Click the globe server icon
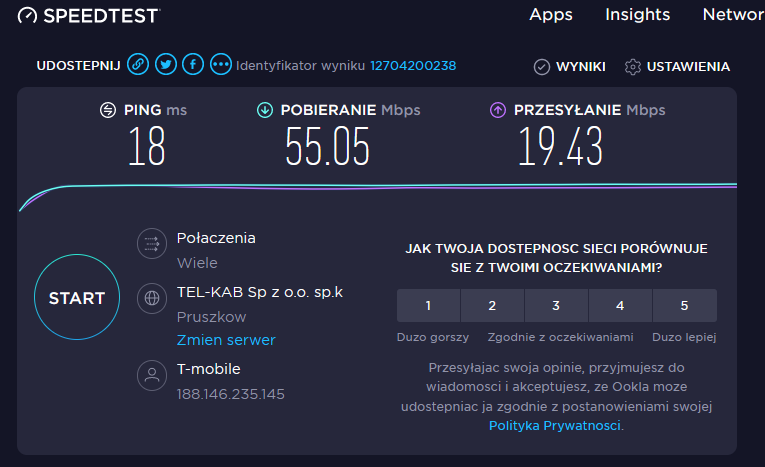Viewport: 765px width, 467px height. [152, 298]
